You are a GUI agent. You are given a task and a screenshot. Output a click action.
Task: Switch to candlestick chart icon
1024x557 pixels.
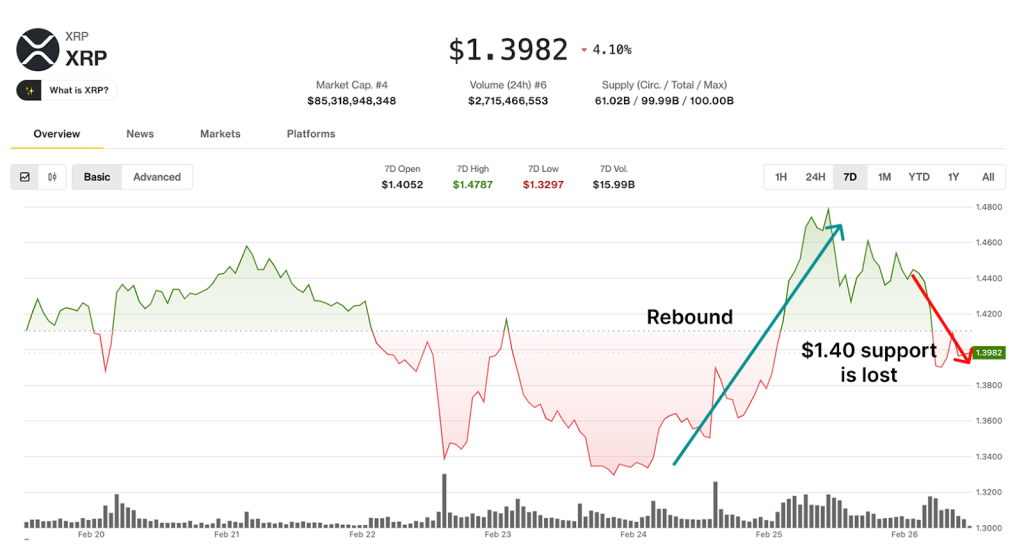point(52,177)
